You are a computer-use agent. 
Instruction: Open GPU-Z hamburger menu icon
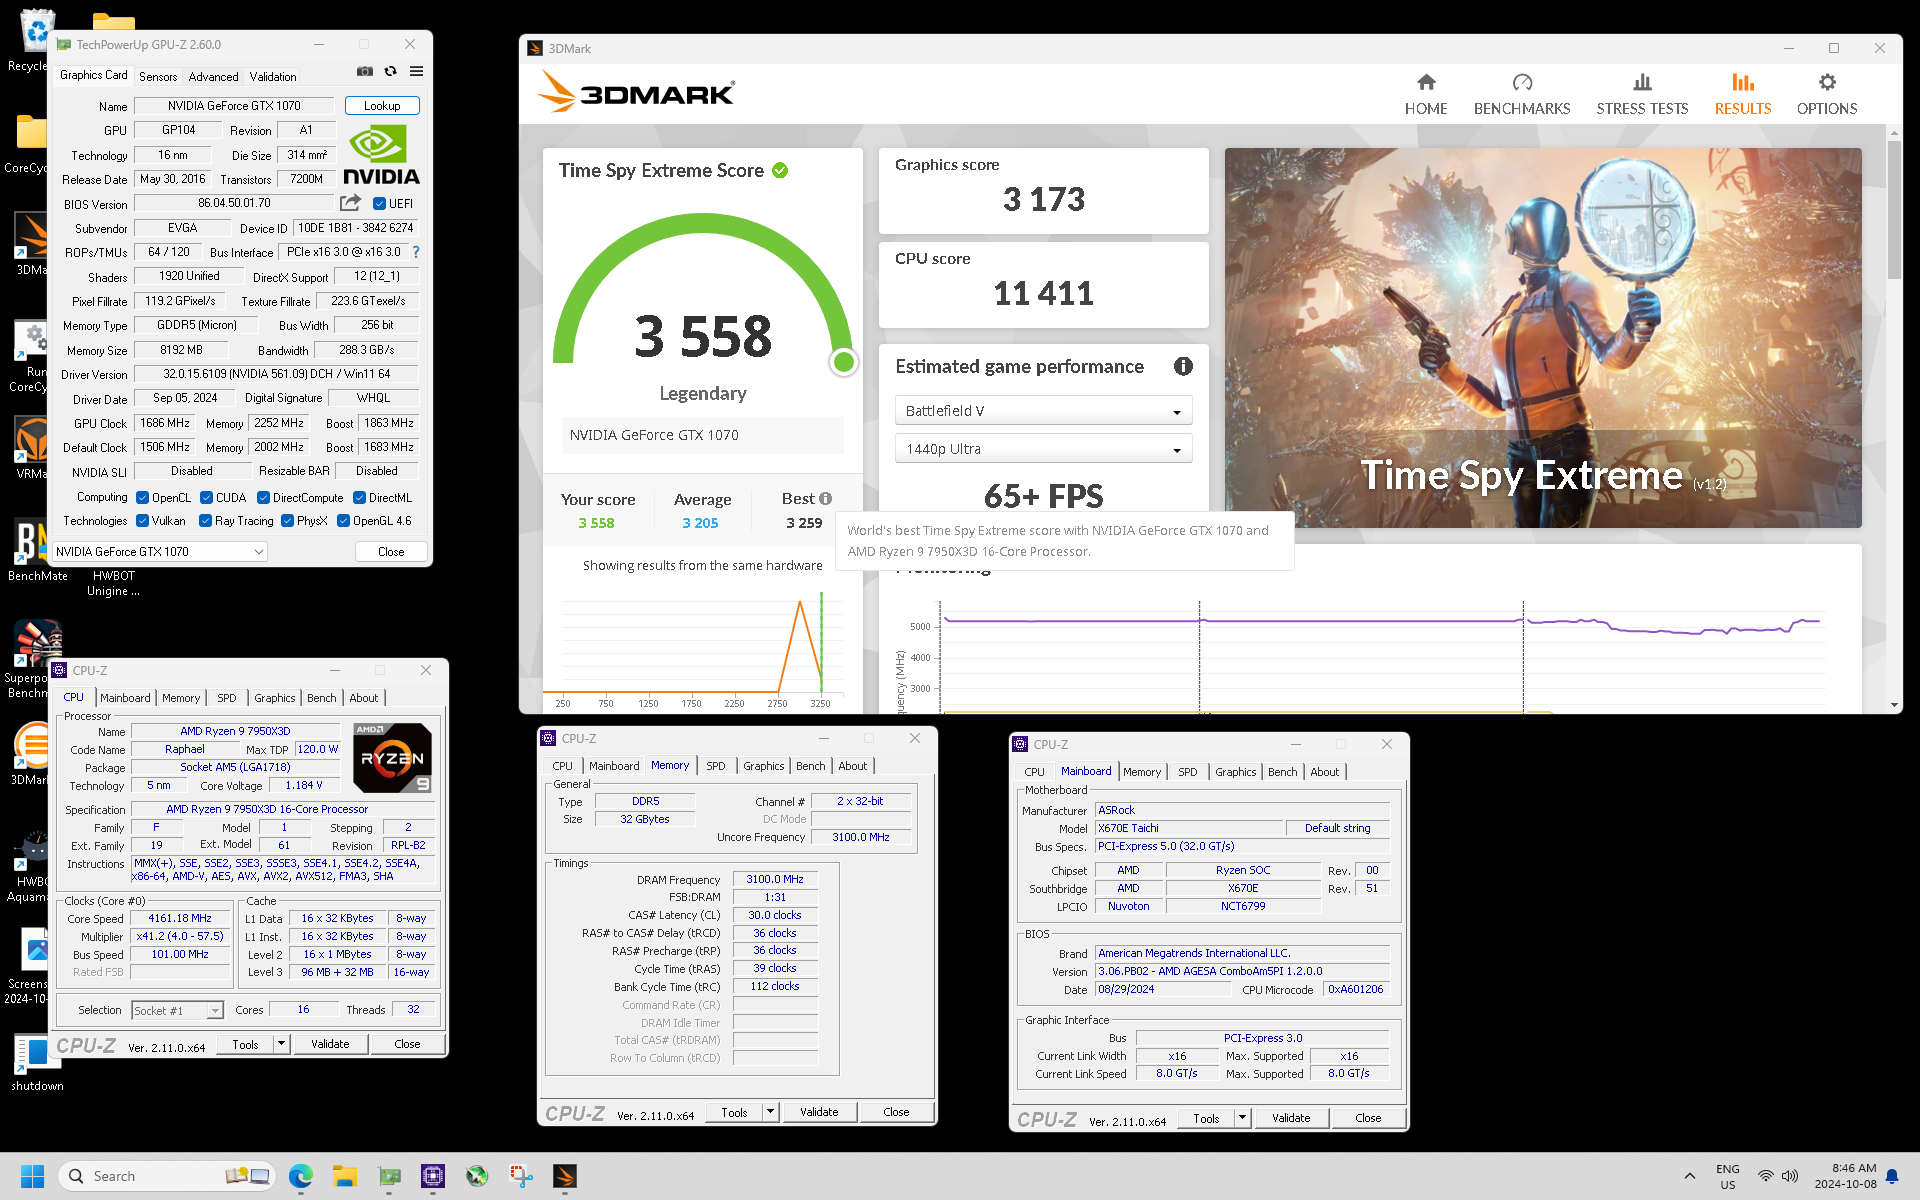pos(417,71)
